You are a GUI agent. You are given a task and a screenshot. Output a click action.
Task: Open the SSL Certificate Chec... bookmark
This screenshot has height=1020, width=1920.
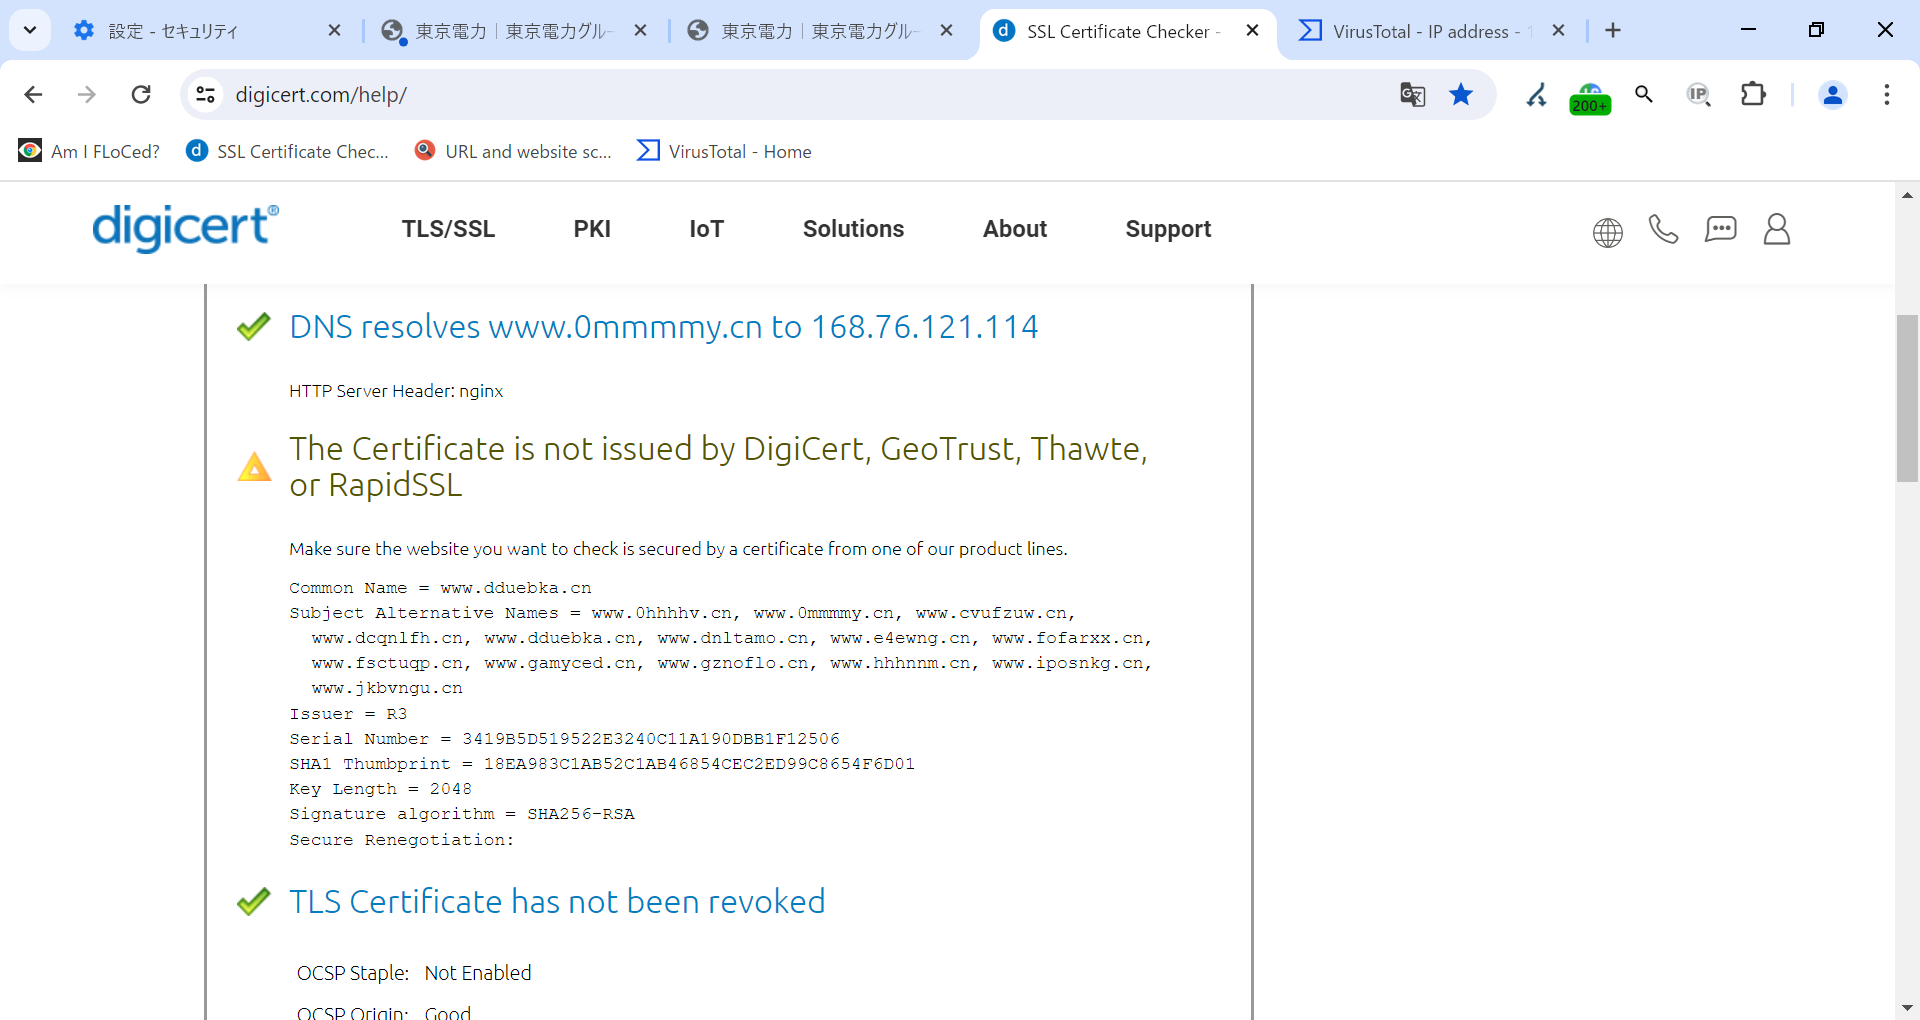pos(287,151)
